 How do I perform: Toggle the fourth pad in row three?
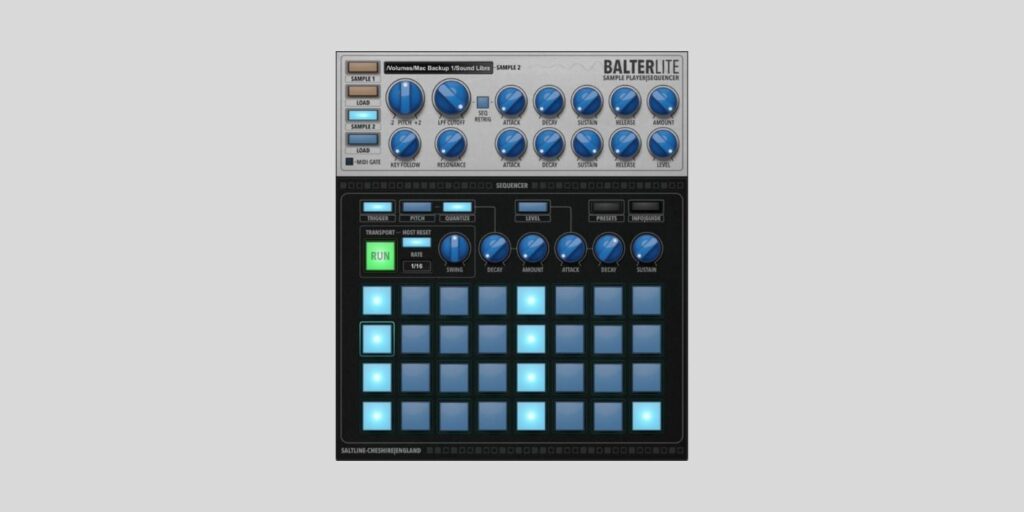(492, 377)
